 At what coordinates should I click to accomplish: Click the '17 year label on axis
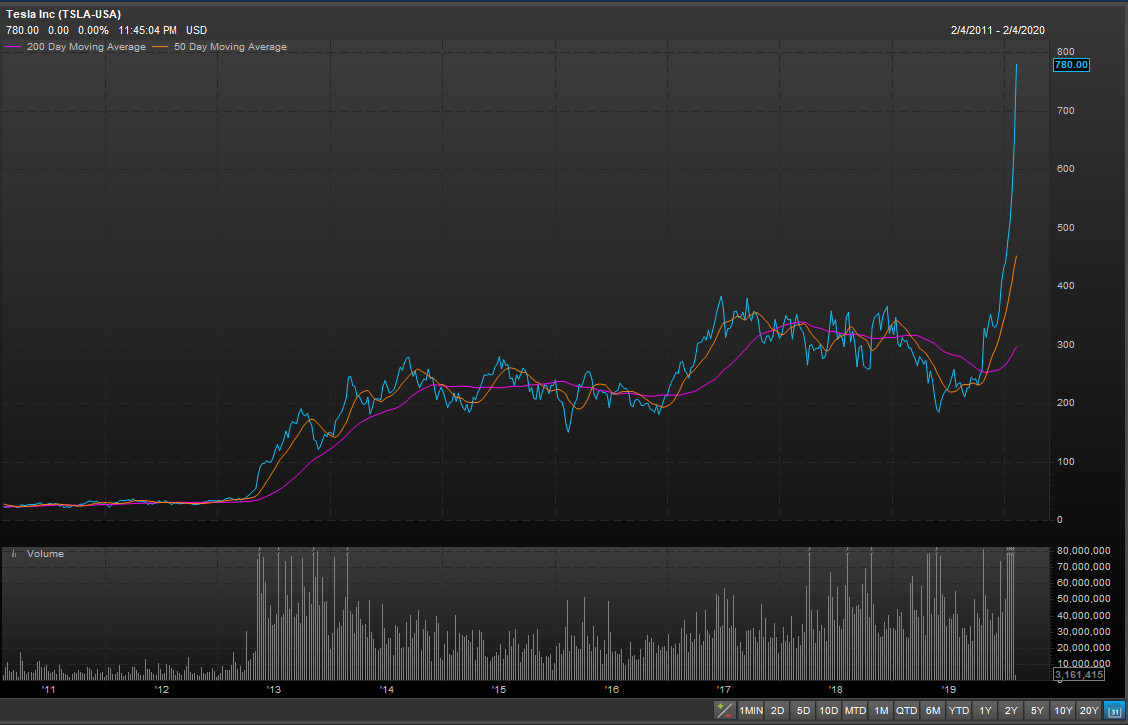click(x=724, y=690)
